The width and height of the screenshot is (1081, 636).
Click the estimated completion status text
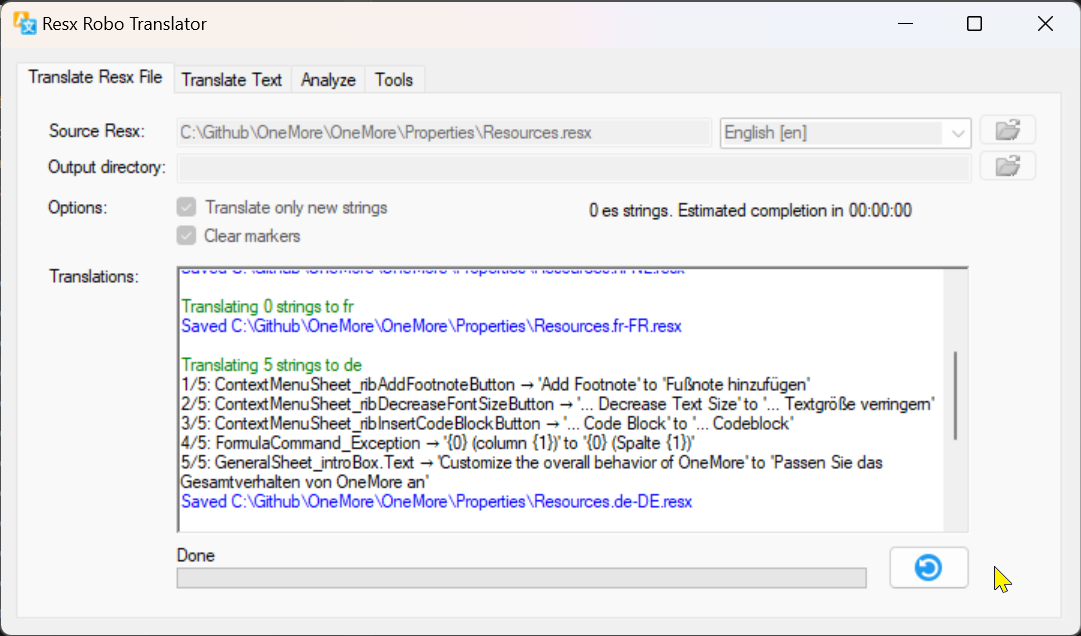tap(750, 211)
